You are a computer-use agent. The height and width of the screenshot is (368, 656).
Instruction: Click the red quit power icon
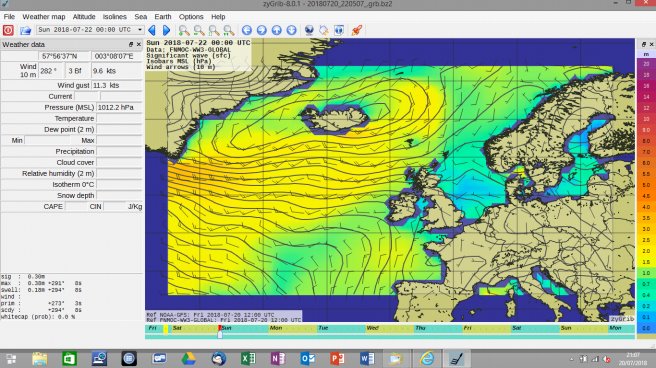click(8, 30)
